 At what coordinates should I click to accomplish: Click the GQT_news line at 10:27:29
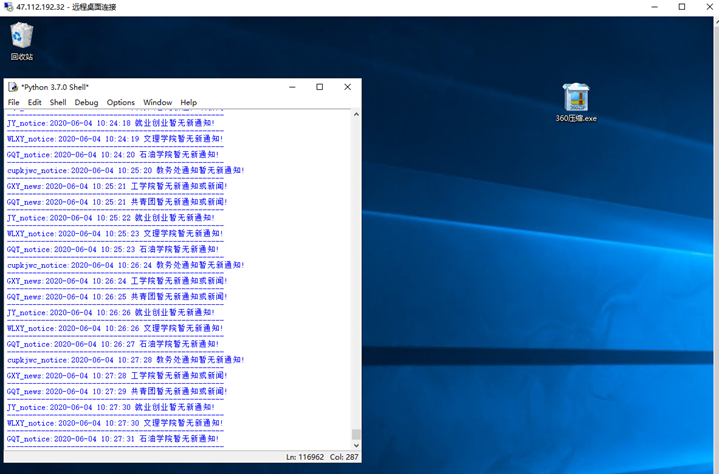117,391
